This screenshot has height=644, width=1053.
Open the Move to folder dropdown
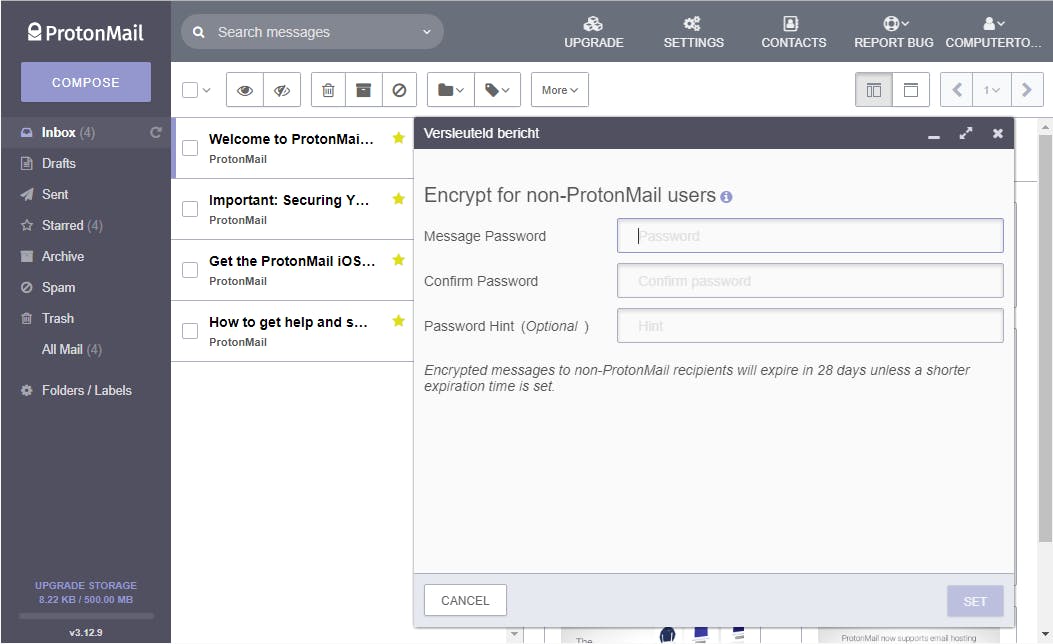point(451,90)
